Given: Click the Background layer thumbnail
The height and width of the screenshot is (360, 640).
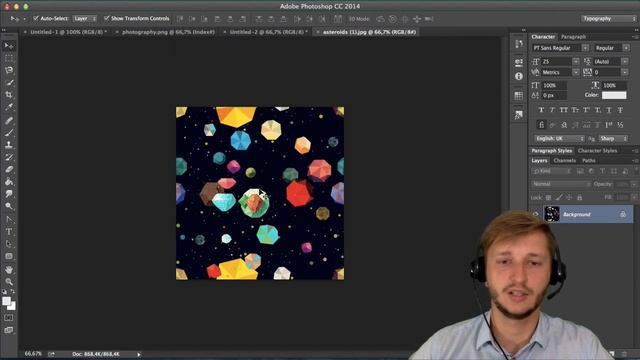Looking at the screenshot, I should [x=551, y=214].
